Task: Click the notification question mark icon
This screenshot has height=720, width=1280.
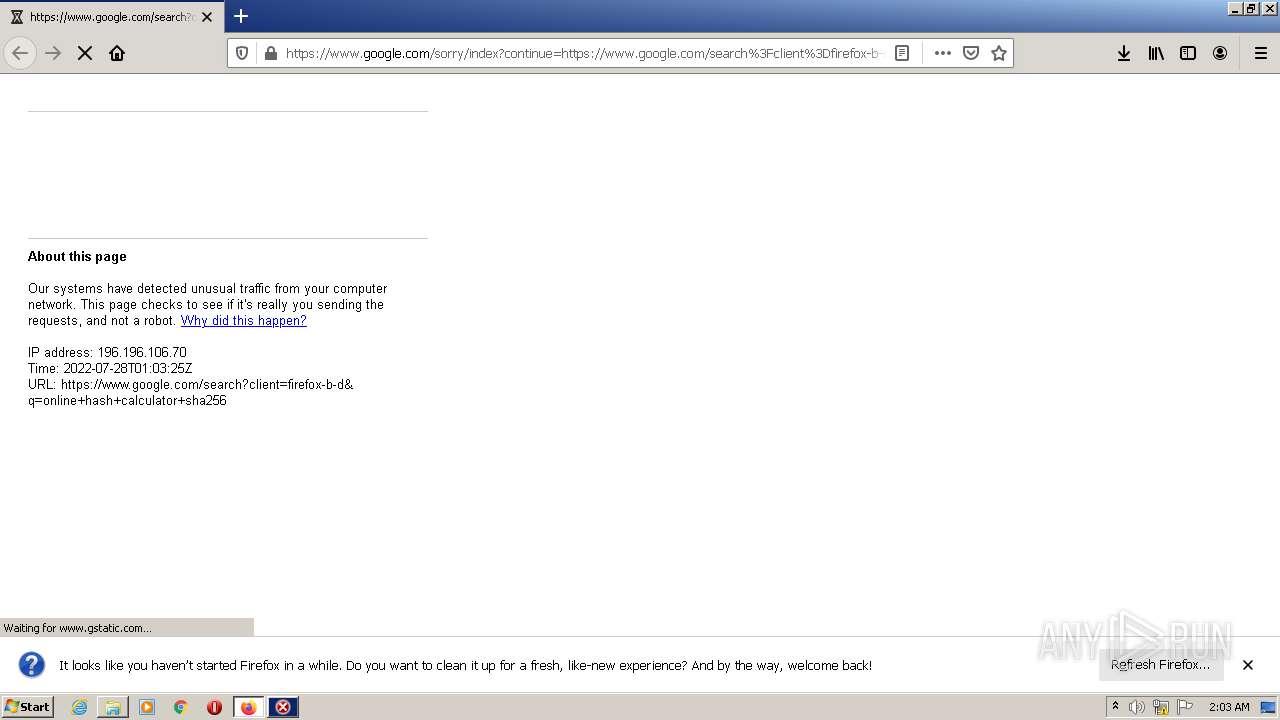Action: 32,665
